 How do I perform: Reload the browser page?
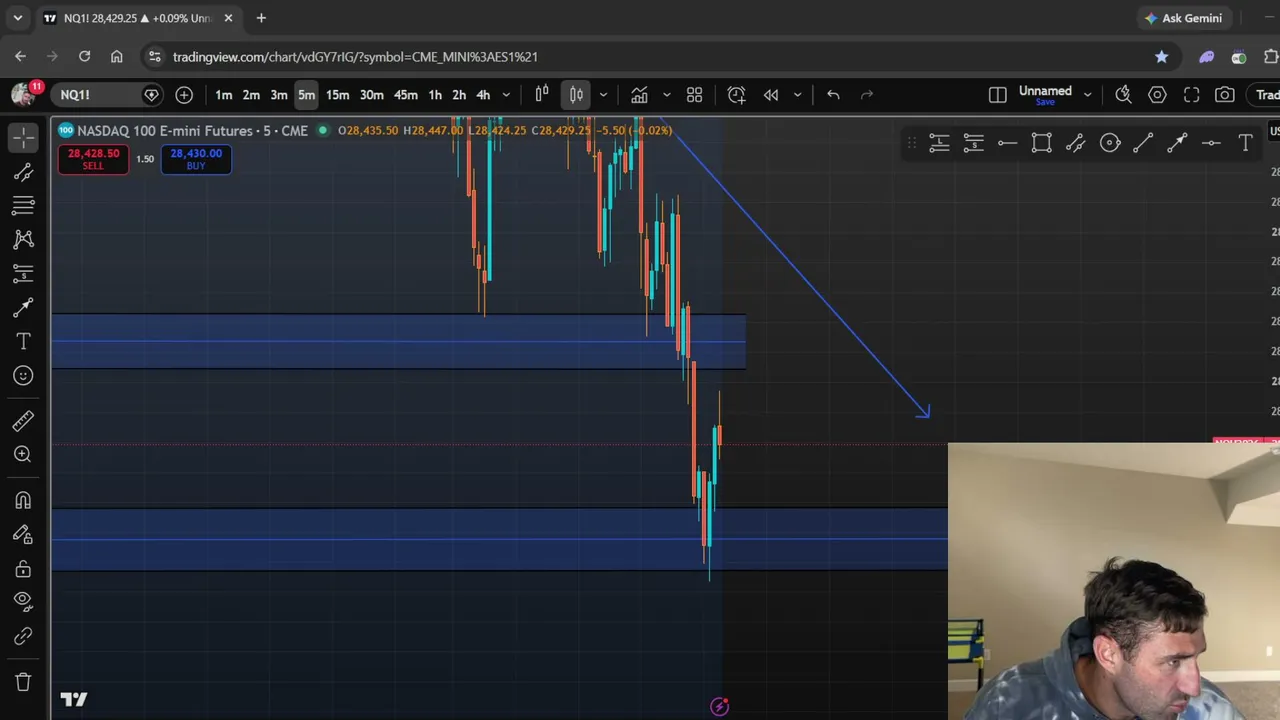pyautogui.click(x=84, y=57)
